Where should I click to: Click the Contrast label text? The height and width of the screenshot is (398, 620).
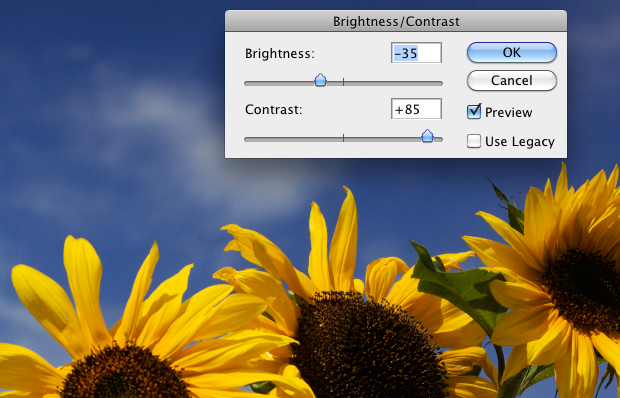(x=274, y=109)
